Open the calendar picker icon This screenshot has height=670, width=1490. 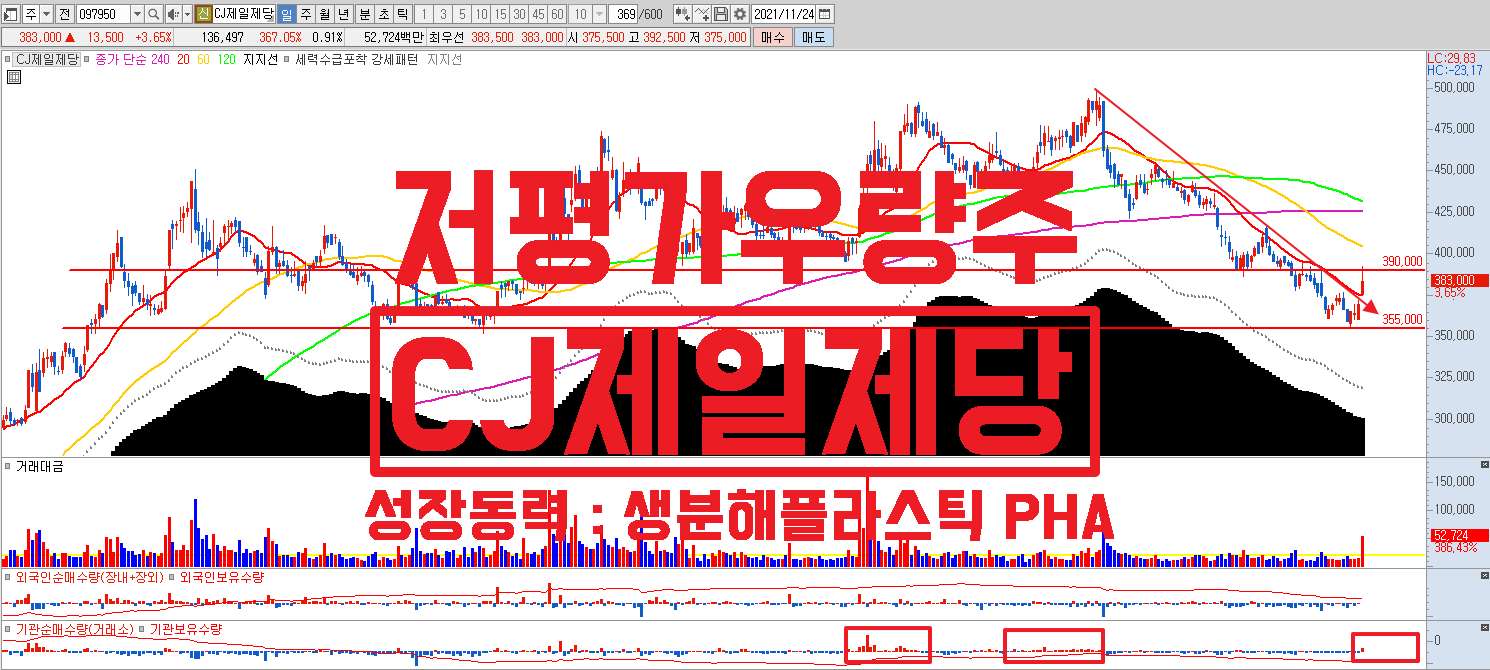click(825, 14)
